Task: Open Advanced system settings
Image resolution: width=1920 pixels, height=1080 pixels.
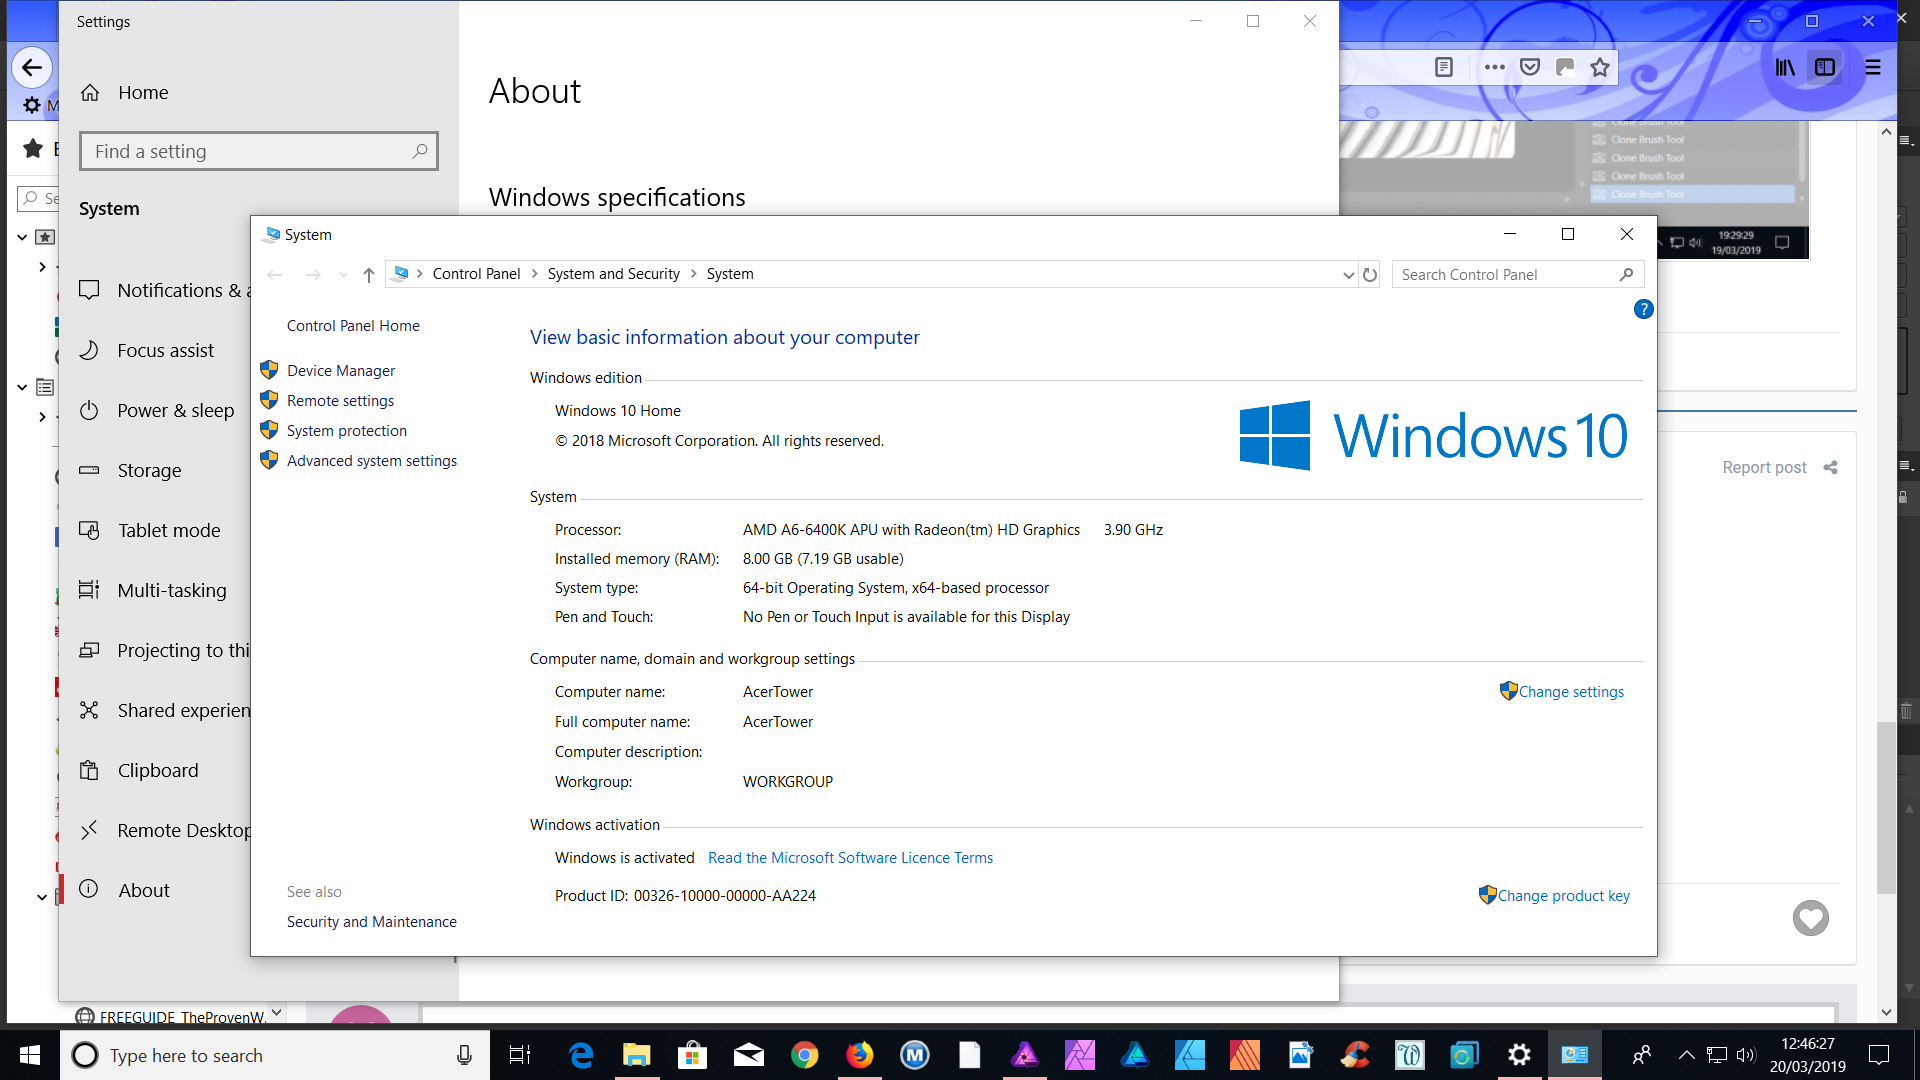Action: 371,461
